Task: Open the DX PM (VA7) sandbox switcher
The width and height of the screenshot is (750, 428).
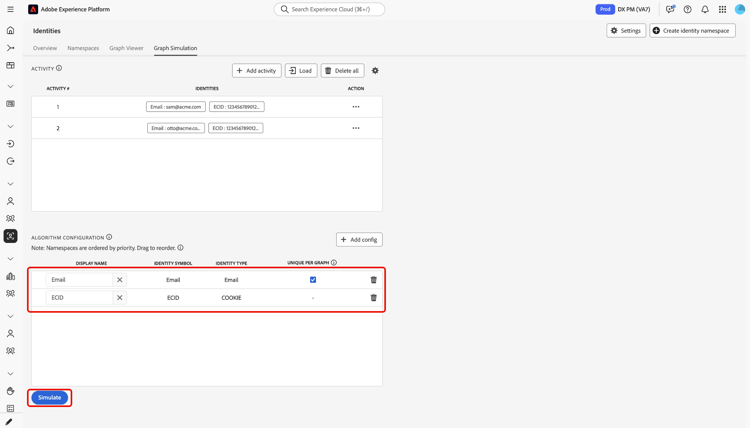Action: pos(634,9)
